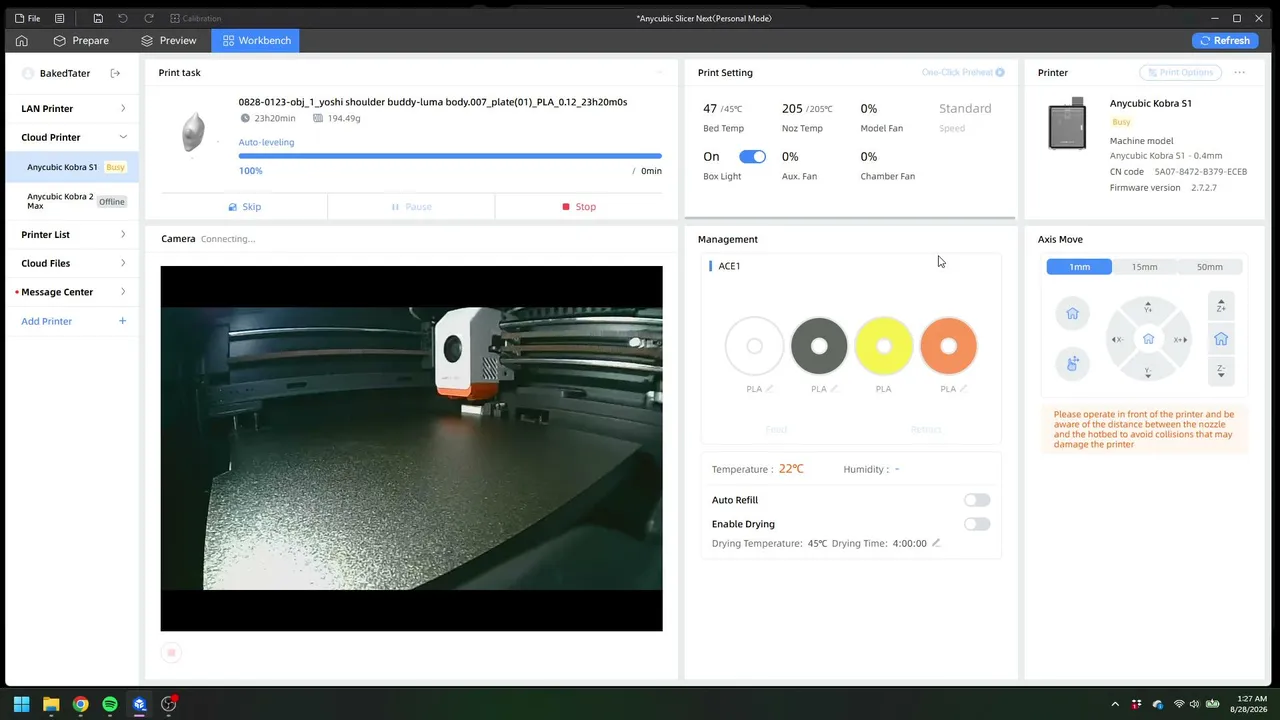Collapse the Cloud Printer section
This screenshot has height=720, width=1280.
[x=73, y=137]
